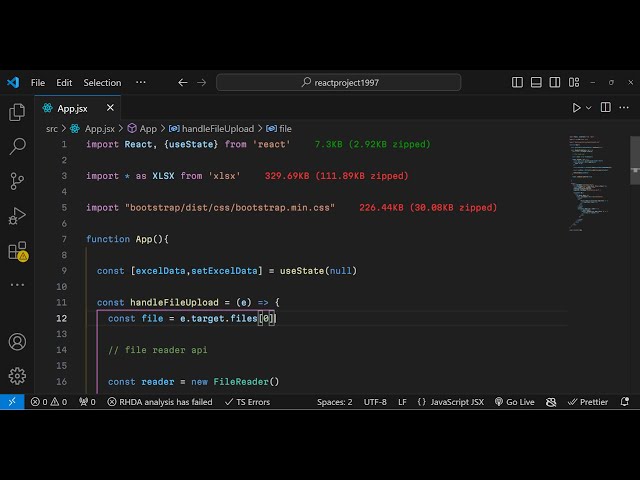Viewport: 640px width, 480px height.
Task: Open Source Control view
Action: point(17,181)
